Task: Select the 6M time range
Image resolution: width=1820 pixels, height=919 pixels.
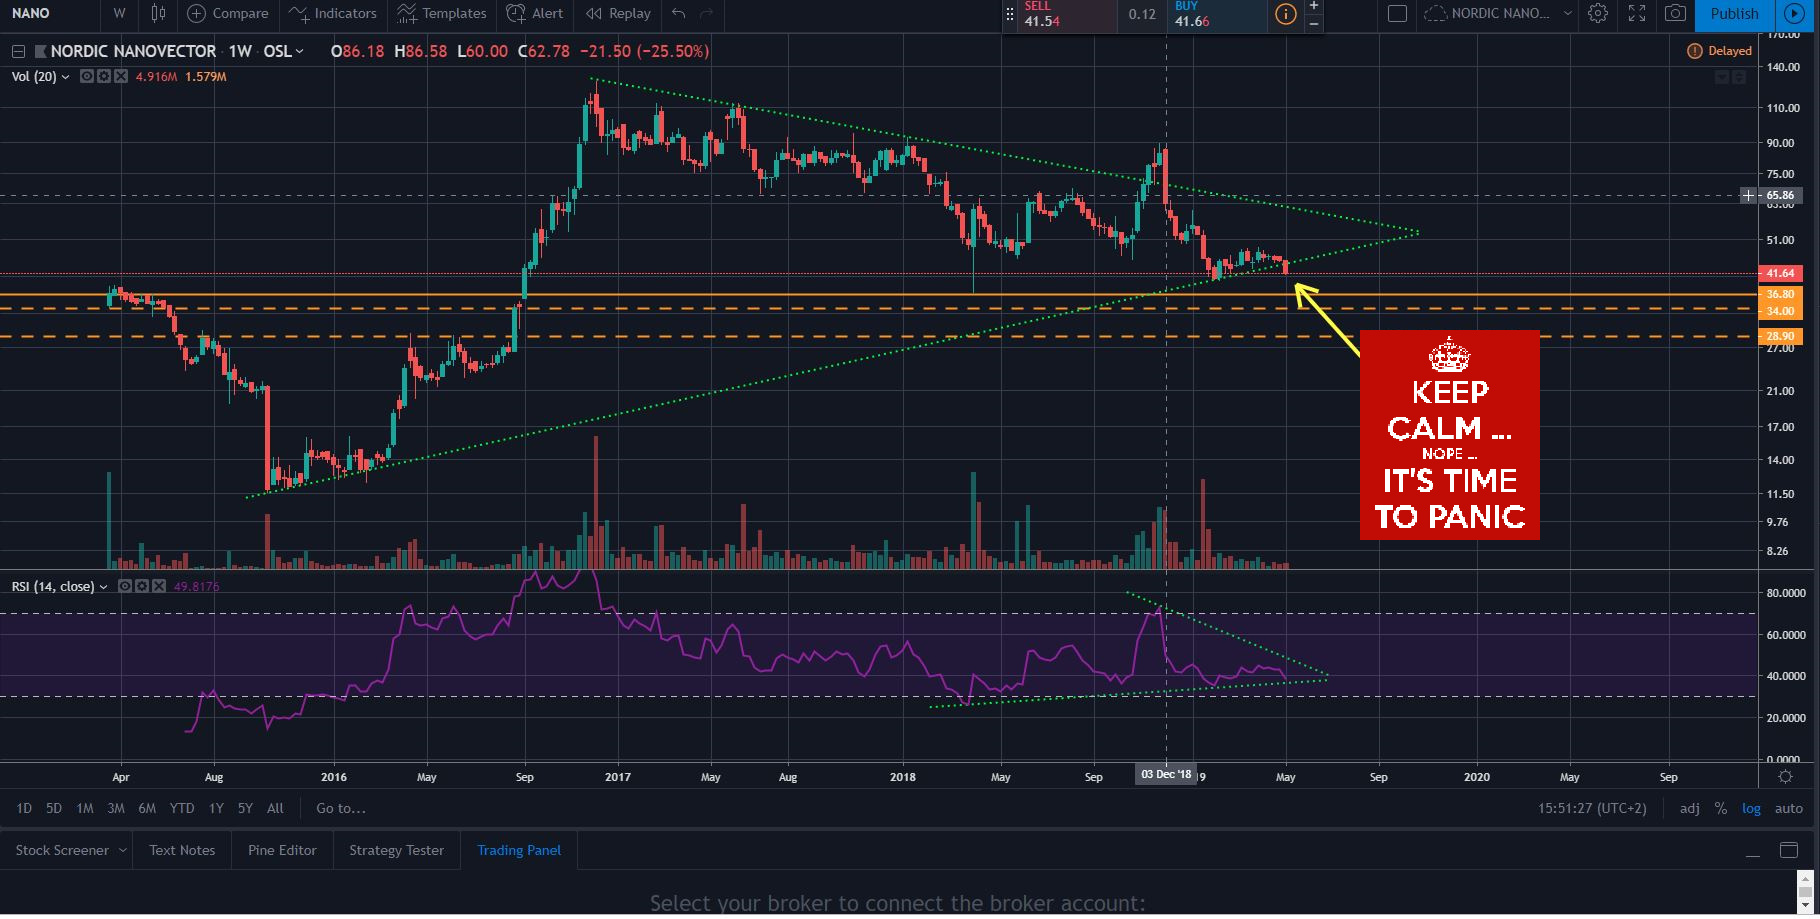Action: click(x=147, y=808)
